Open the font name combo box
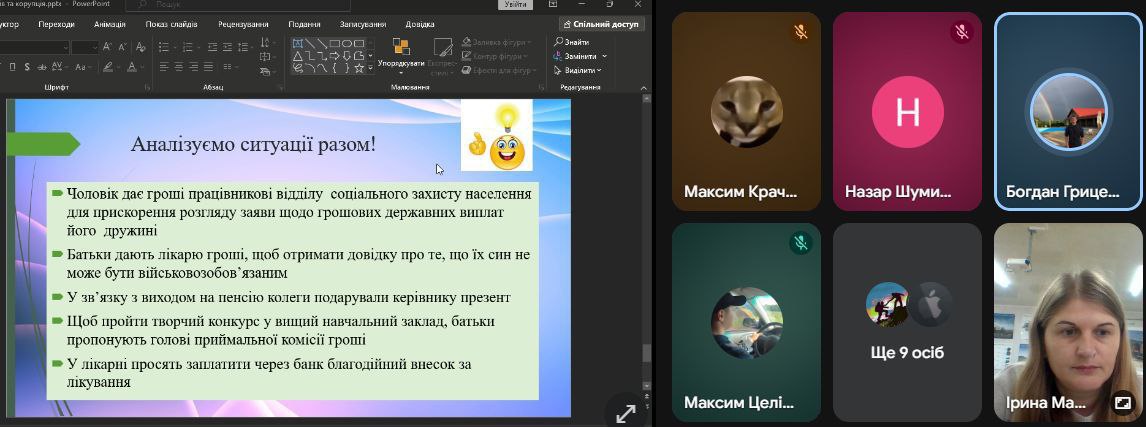 34,47
